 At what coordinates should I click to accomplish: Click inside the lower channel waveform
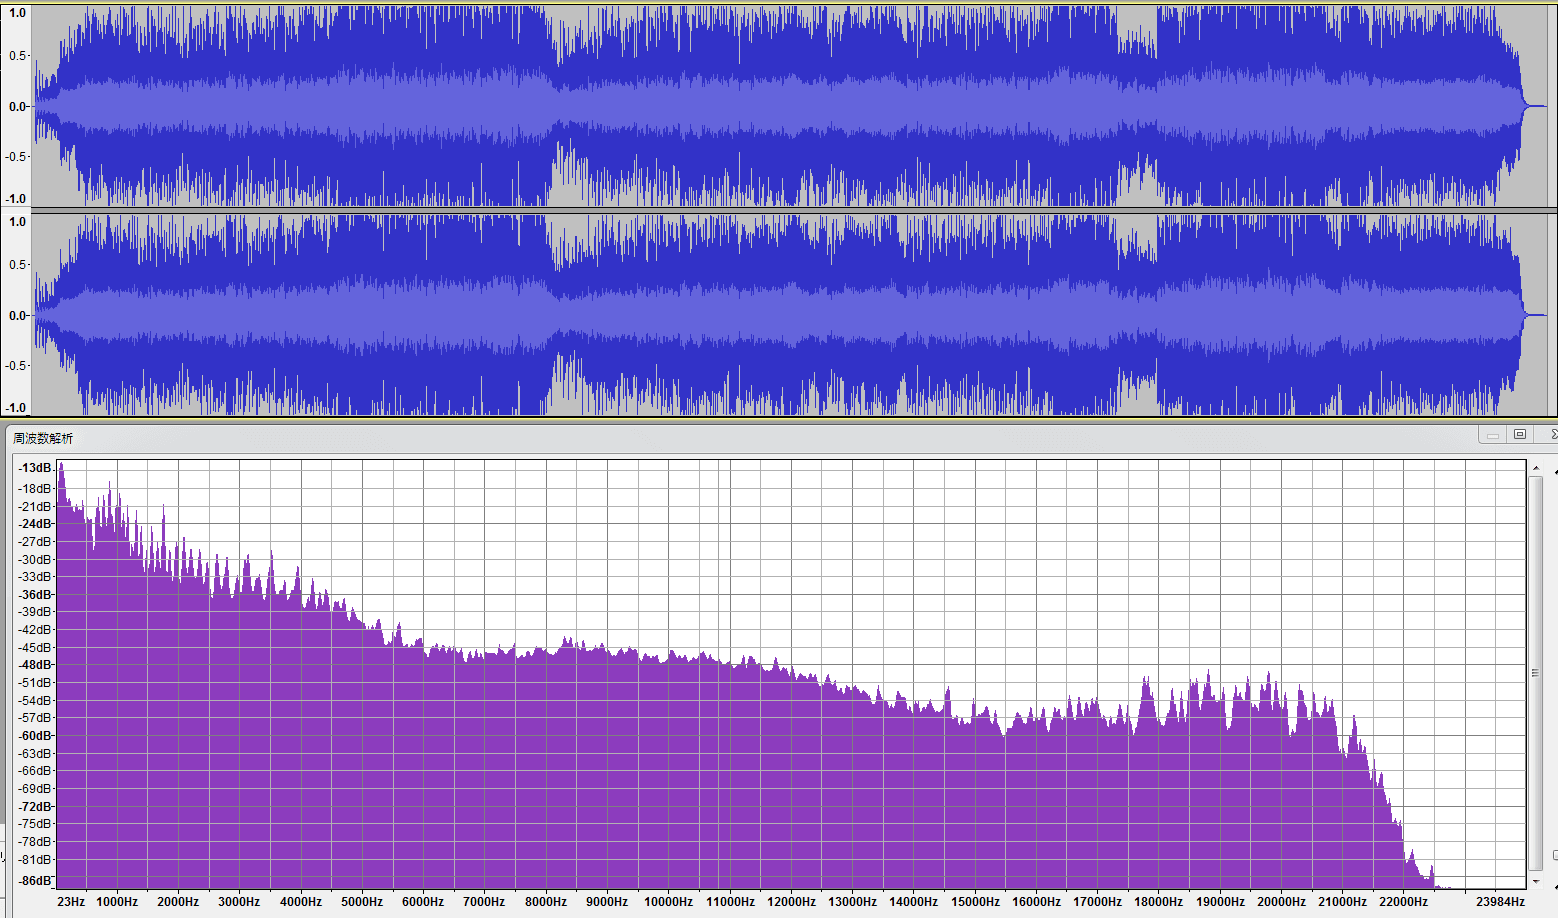(790, 314)
